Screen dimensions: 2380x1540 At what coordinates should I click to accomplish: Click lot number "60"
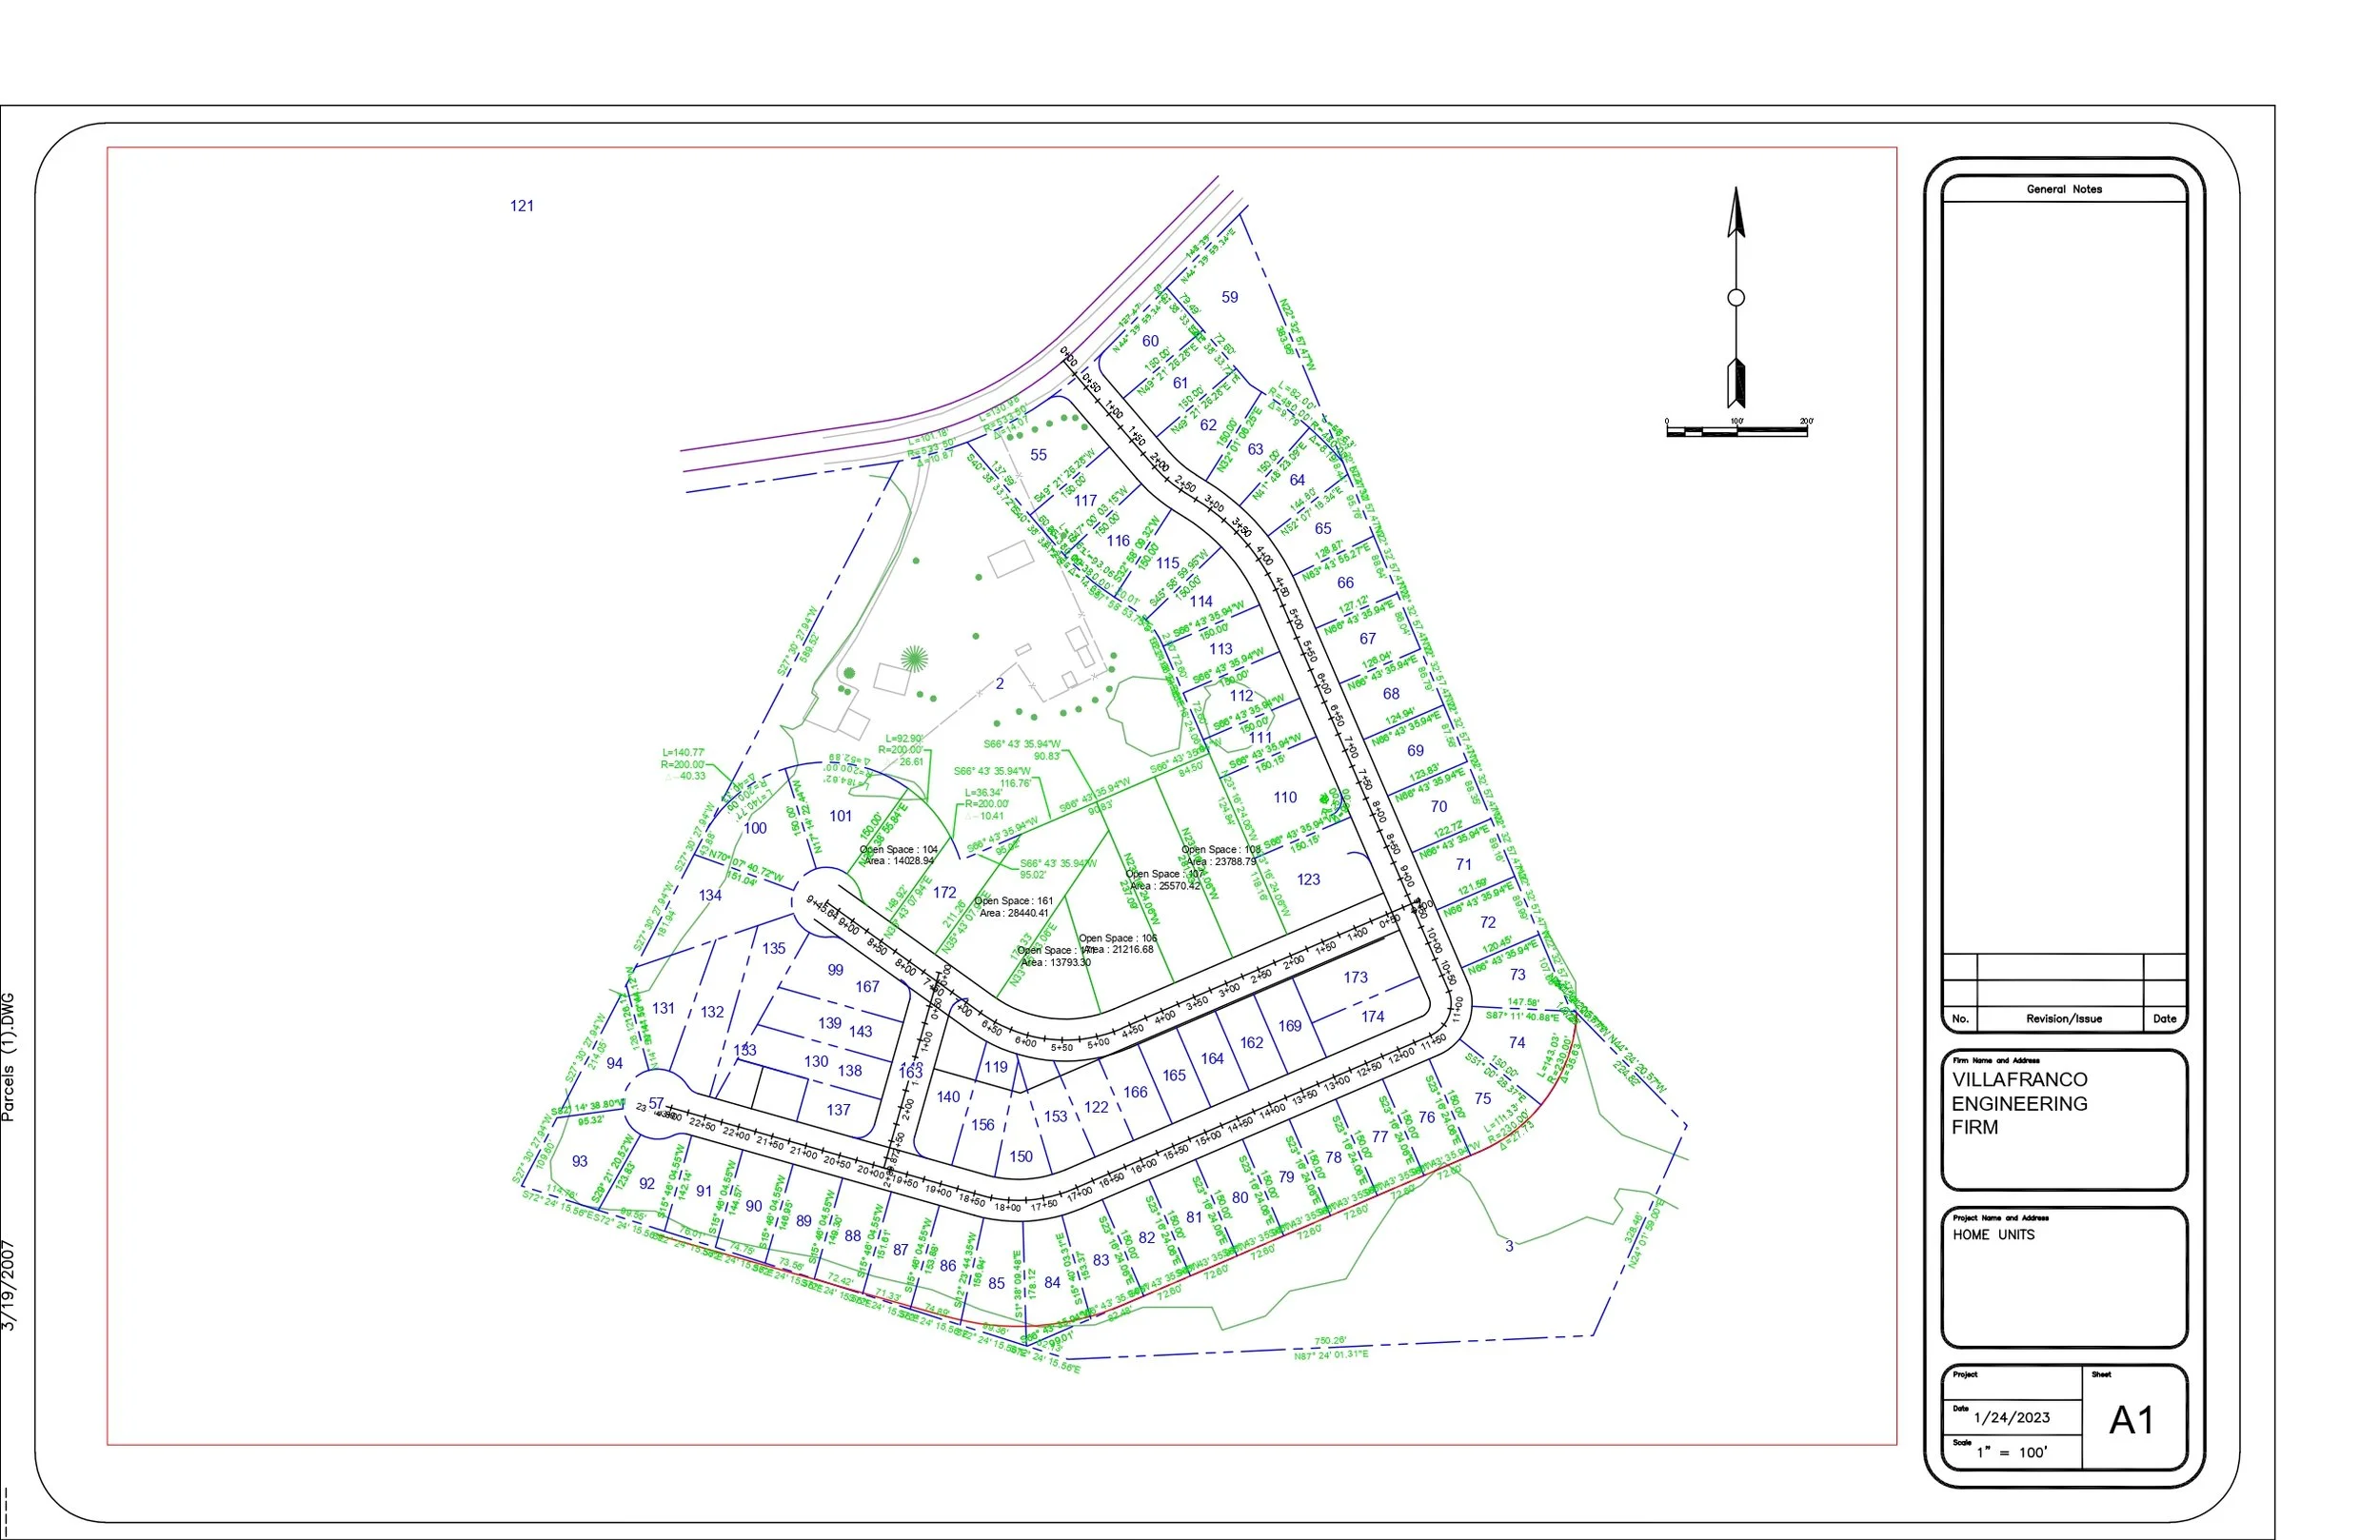1151,341
